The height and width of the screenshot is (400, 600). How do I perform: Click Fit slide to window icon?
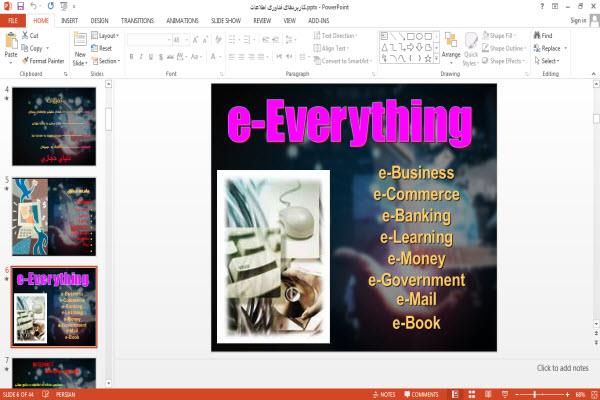pos(594,394)
